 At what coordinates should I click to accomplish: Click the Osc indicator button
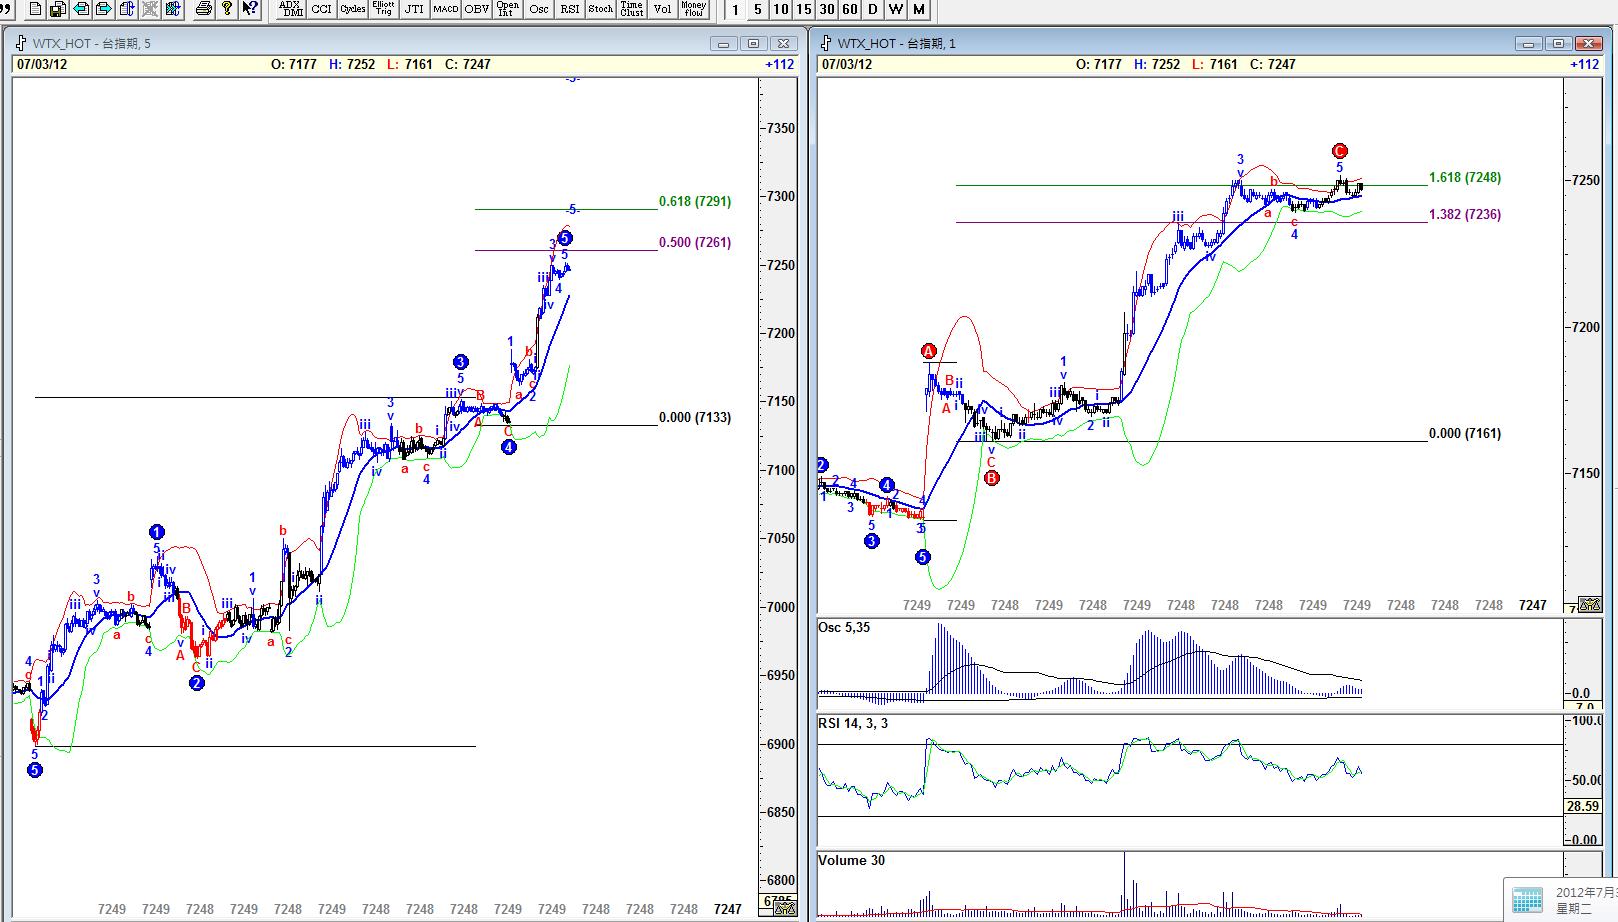click(538, 8)
